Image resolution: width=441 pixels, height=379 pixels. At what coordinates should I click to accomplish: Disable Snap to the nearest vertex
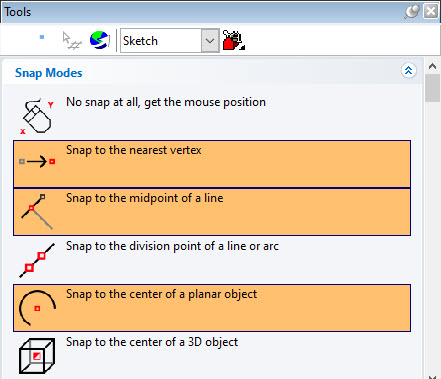(212, 164)
